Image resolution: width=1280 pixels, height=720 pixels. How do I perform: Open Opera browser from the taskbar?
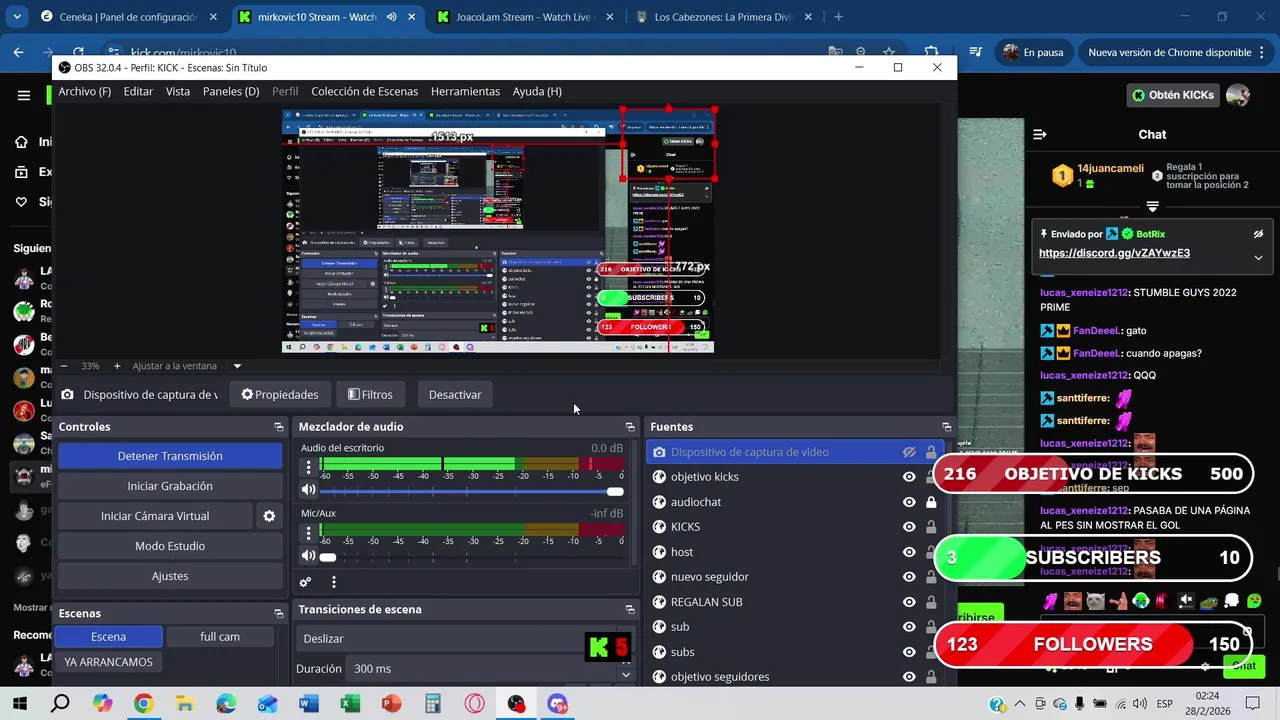[474, 704]
